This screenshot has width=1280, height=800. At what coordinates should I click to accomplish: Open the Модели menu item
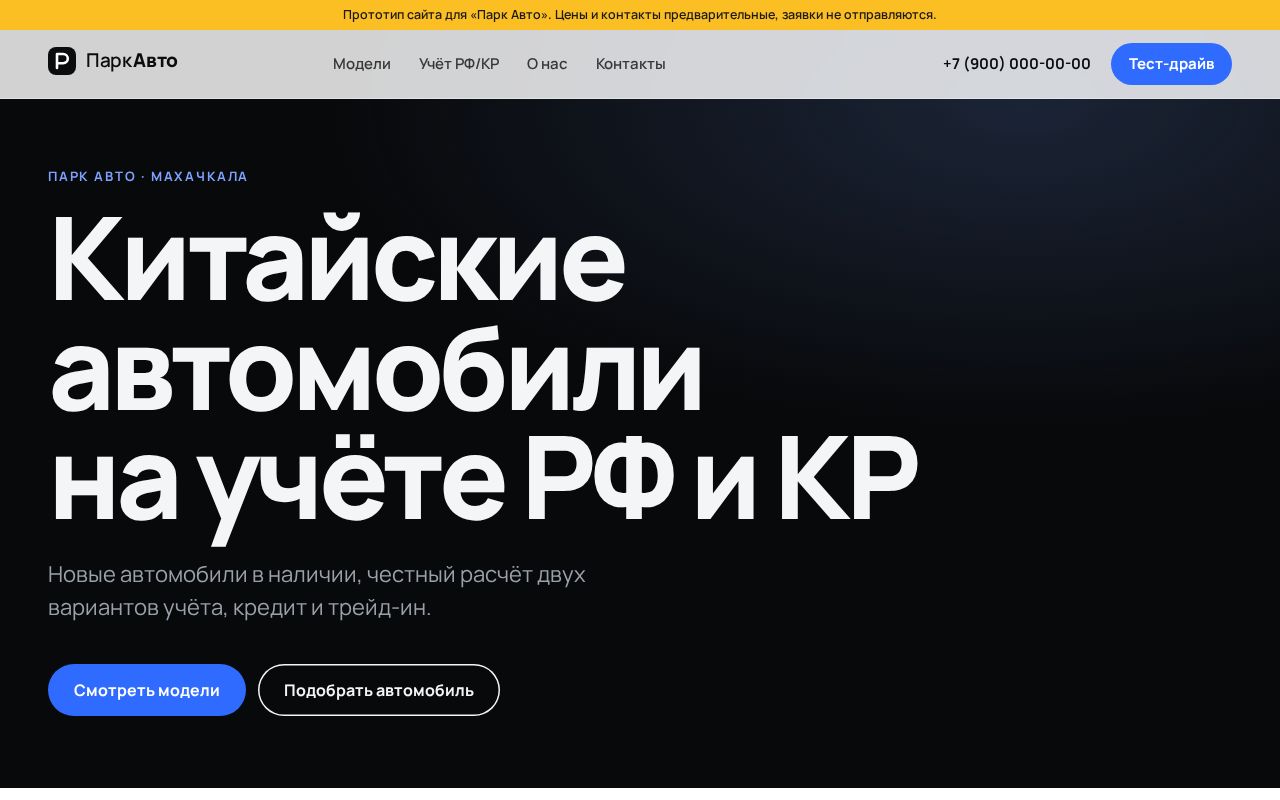pos(362,64)
